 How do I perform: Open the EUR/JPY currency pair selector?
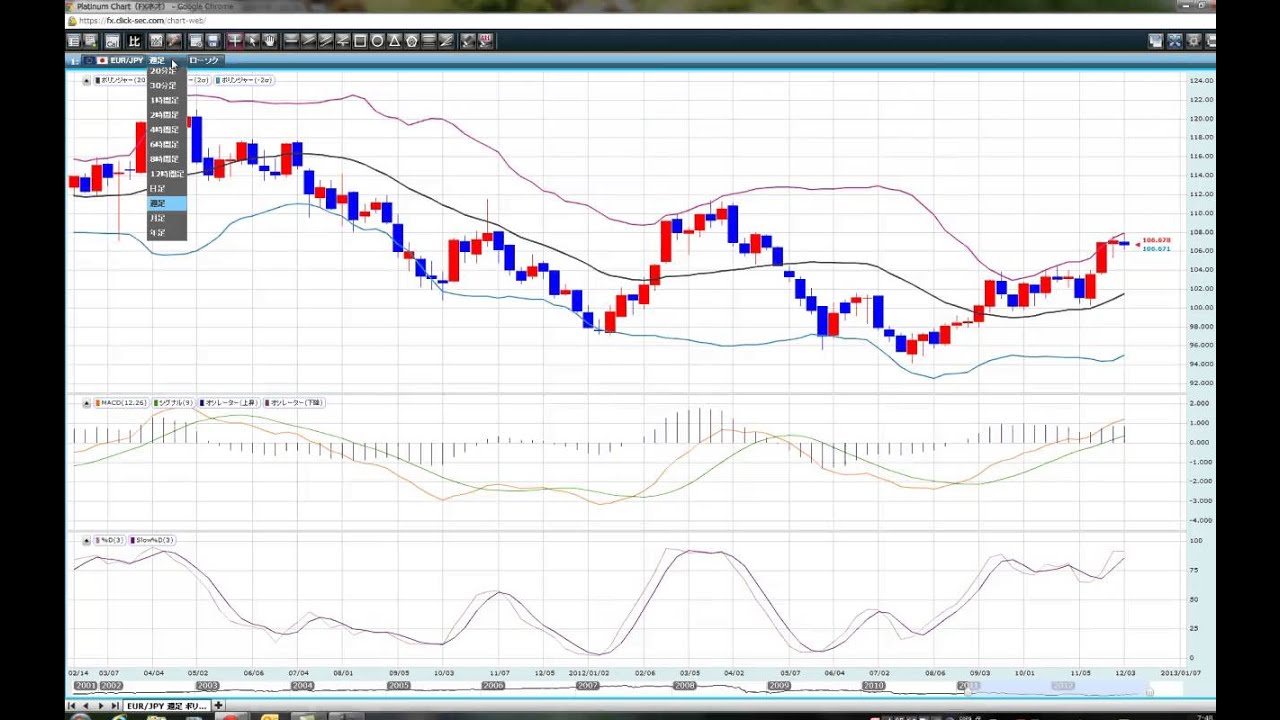pos(126,60)
